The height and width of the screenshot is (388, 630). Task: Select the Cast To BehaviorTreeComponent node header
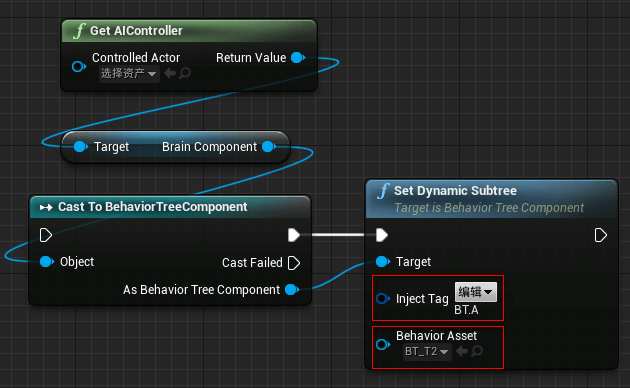click(170, 207)
